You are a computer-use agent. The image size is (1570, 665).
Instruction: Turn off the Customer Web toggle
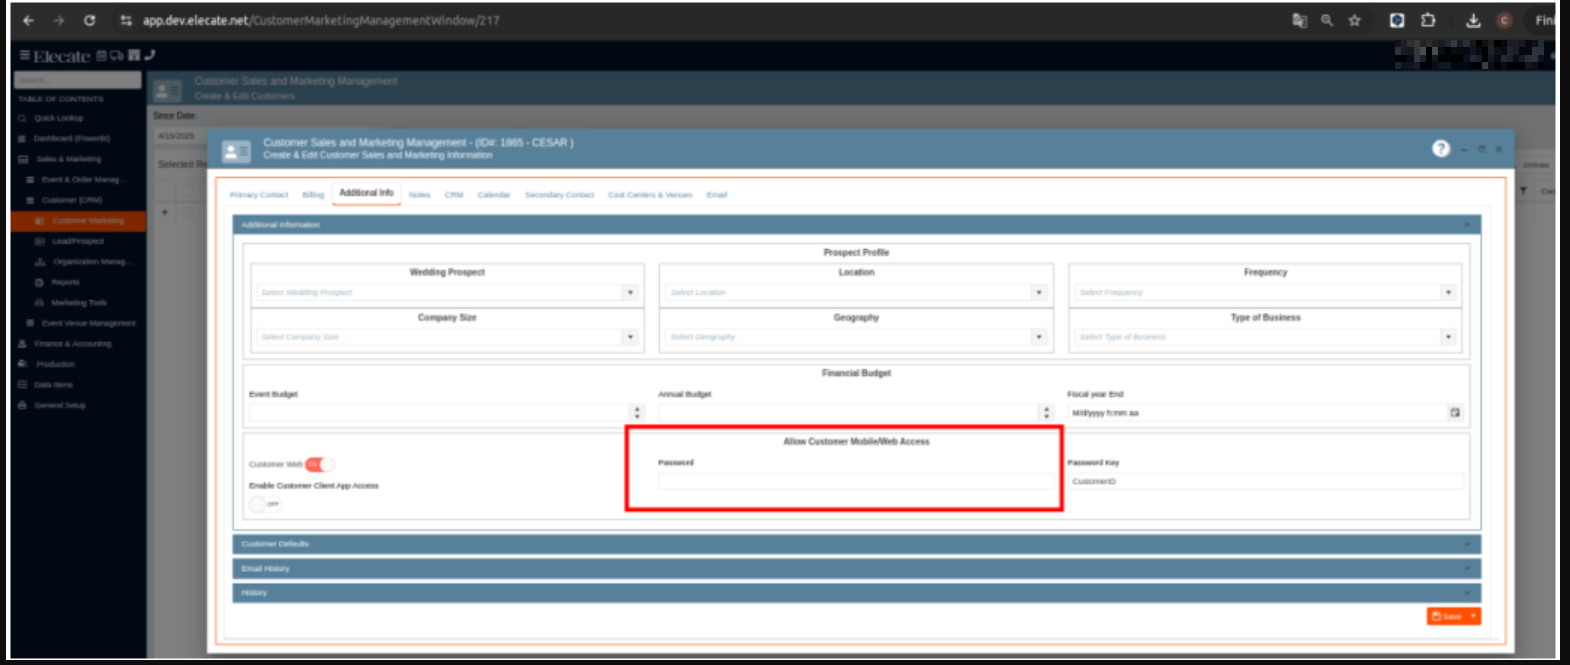click(x=319, y=465)
